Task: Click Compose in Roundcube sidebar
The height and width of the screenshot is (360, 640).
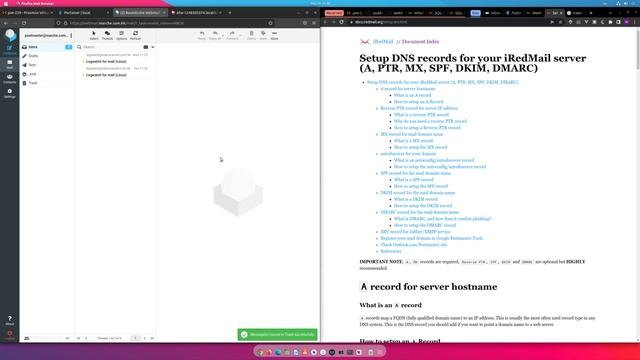Action: pos(9,50)
